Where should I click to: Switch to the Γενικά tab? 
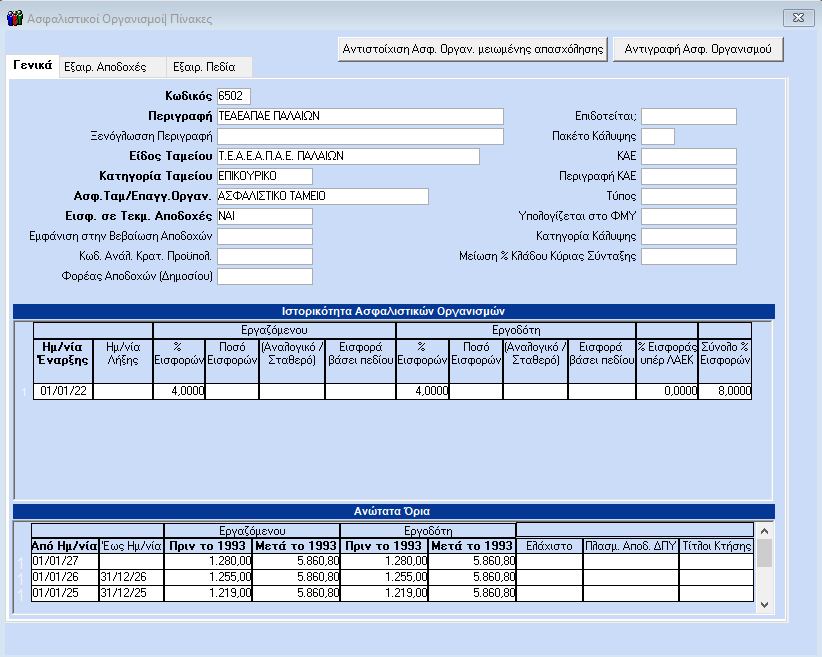point(33,66)
